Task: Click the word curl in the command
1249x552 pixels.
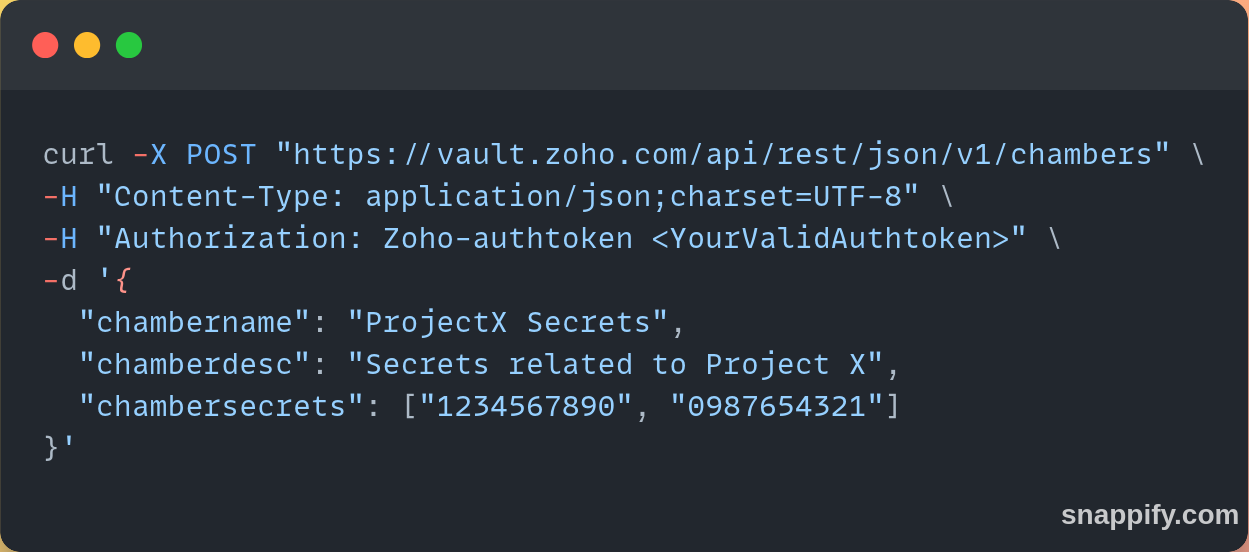Action: pyautogui.click(x=78, y=155)
